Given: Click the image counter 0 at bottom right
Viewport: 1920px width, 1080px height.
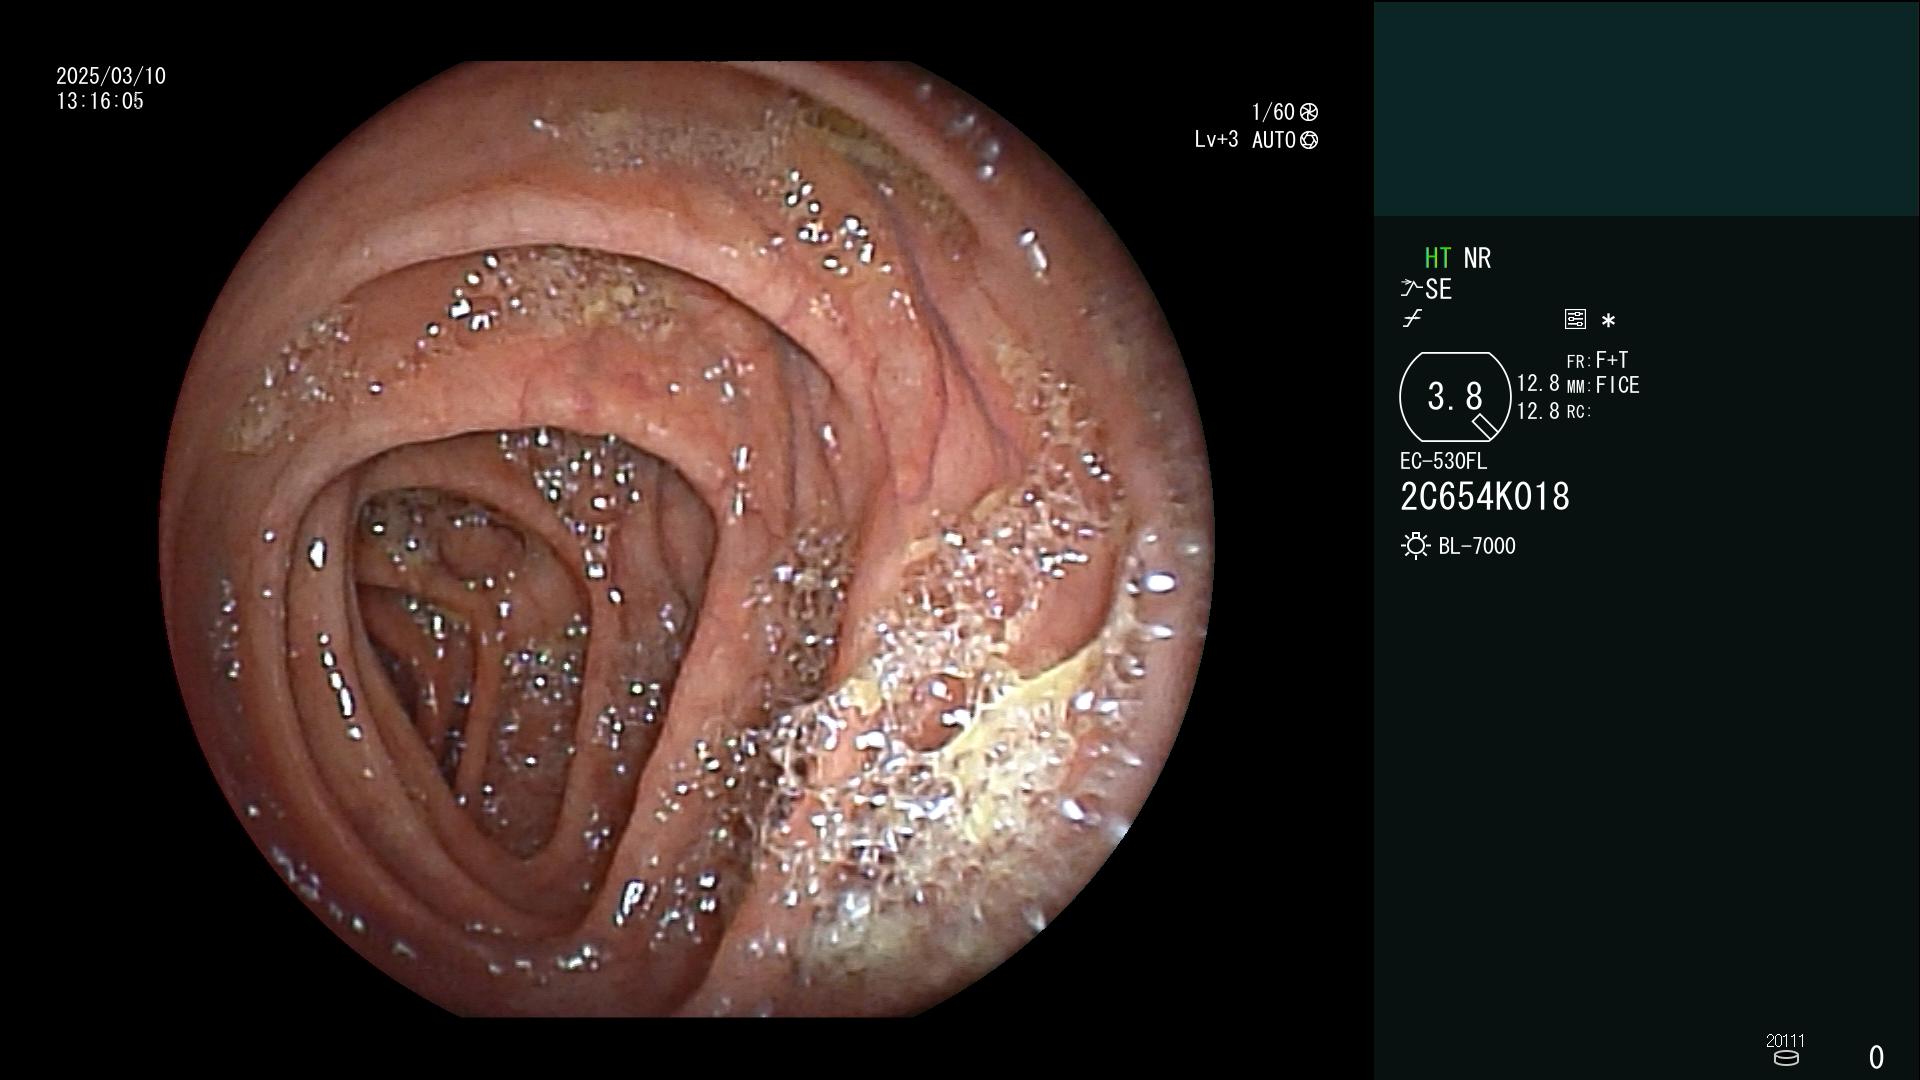Looking at the screenshot, I should pyautogui.click(x=1876, y=1057).
